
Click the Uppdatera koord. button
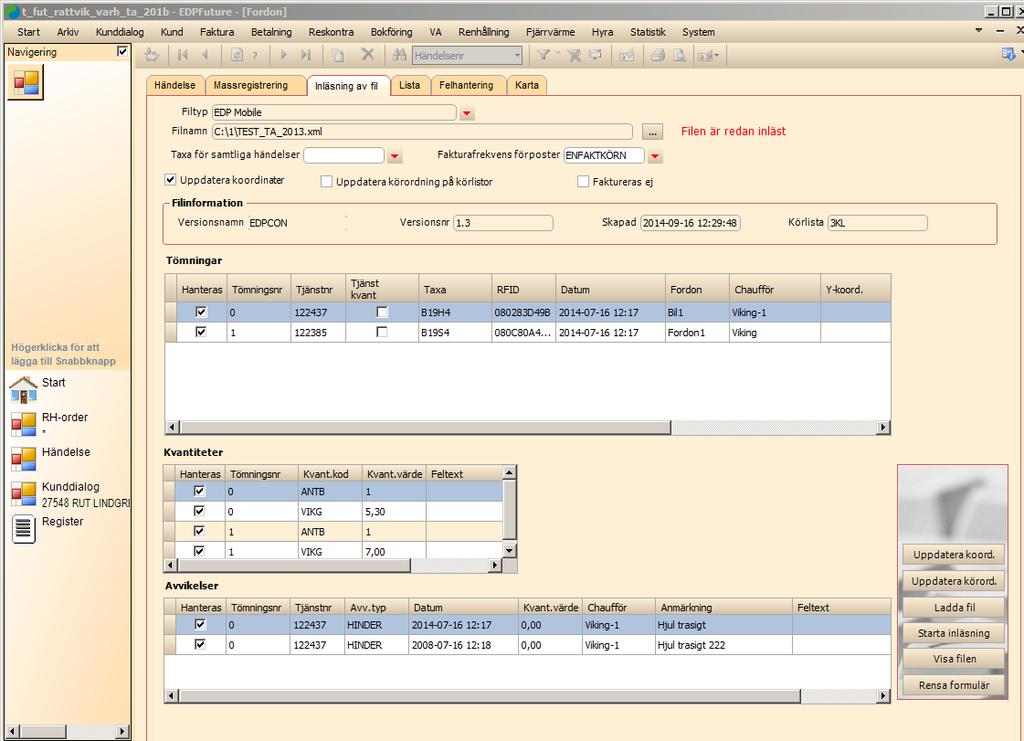953,554
